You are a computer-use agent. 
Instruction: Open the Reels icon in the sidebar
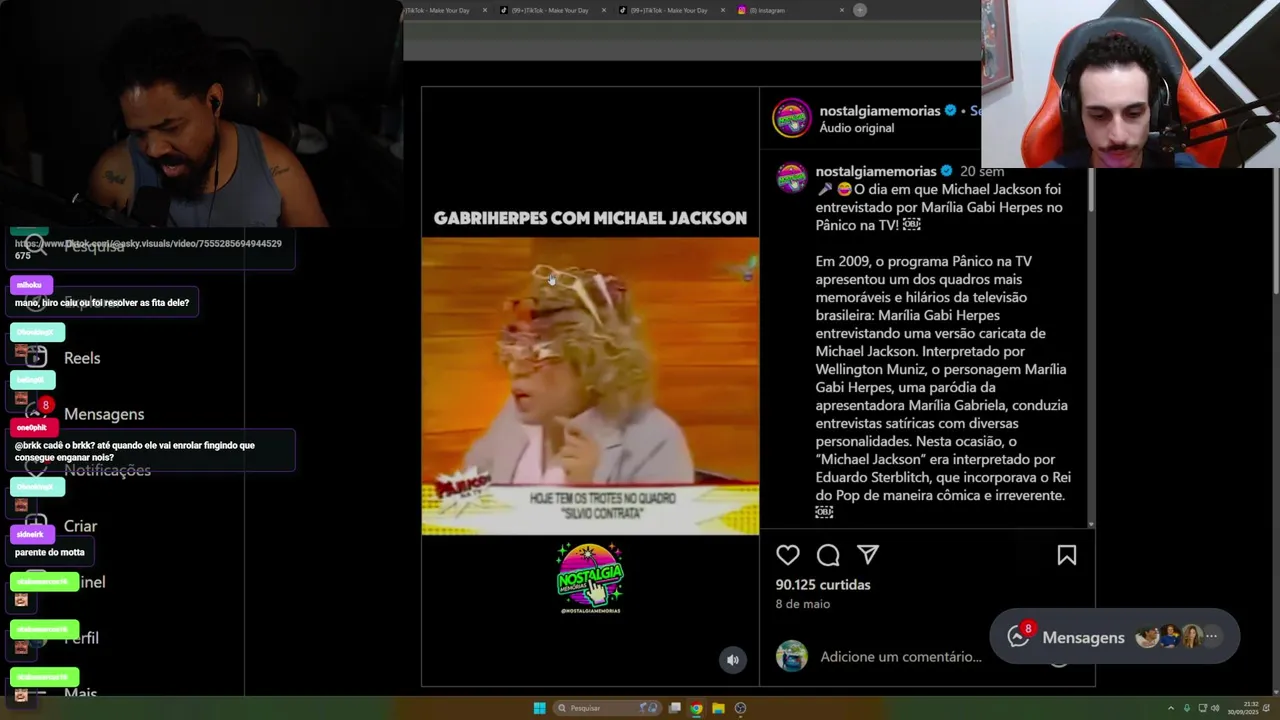pyautogui.click(x=36, y=357)
